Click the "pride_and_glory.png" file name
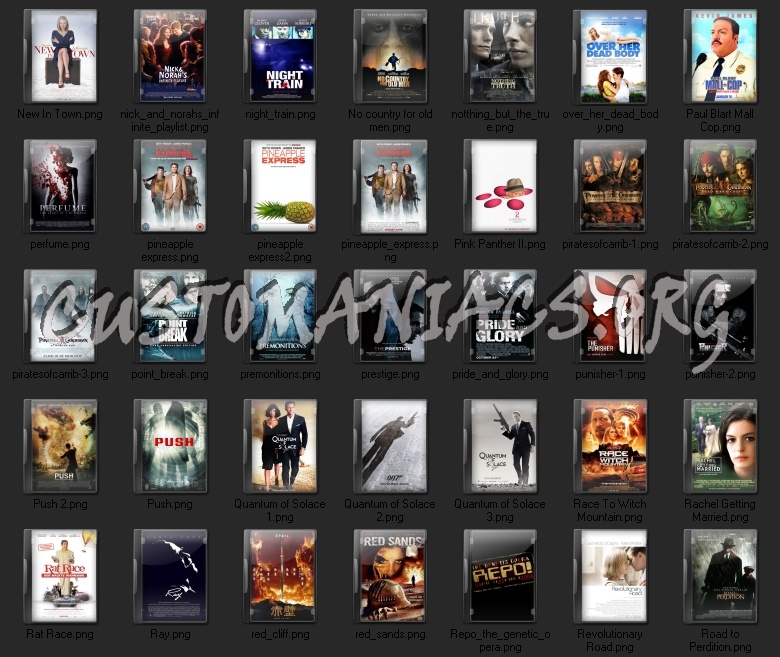Screen dimensions: 780x657 (500, 374)
